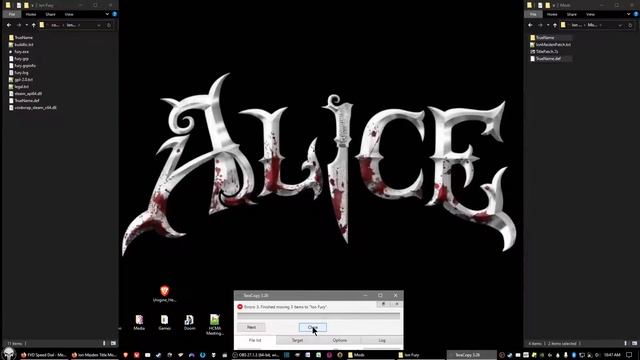Open Steam from the taskbar
The height and width of the screenshot is (360, 640).
(x=158, y=355)
